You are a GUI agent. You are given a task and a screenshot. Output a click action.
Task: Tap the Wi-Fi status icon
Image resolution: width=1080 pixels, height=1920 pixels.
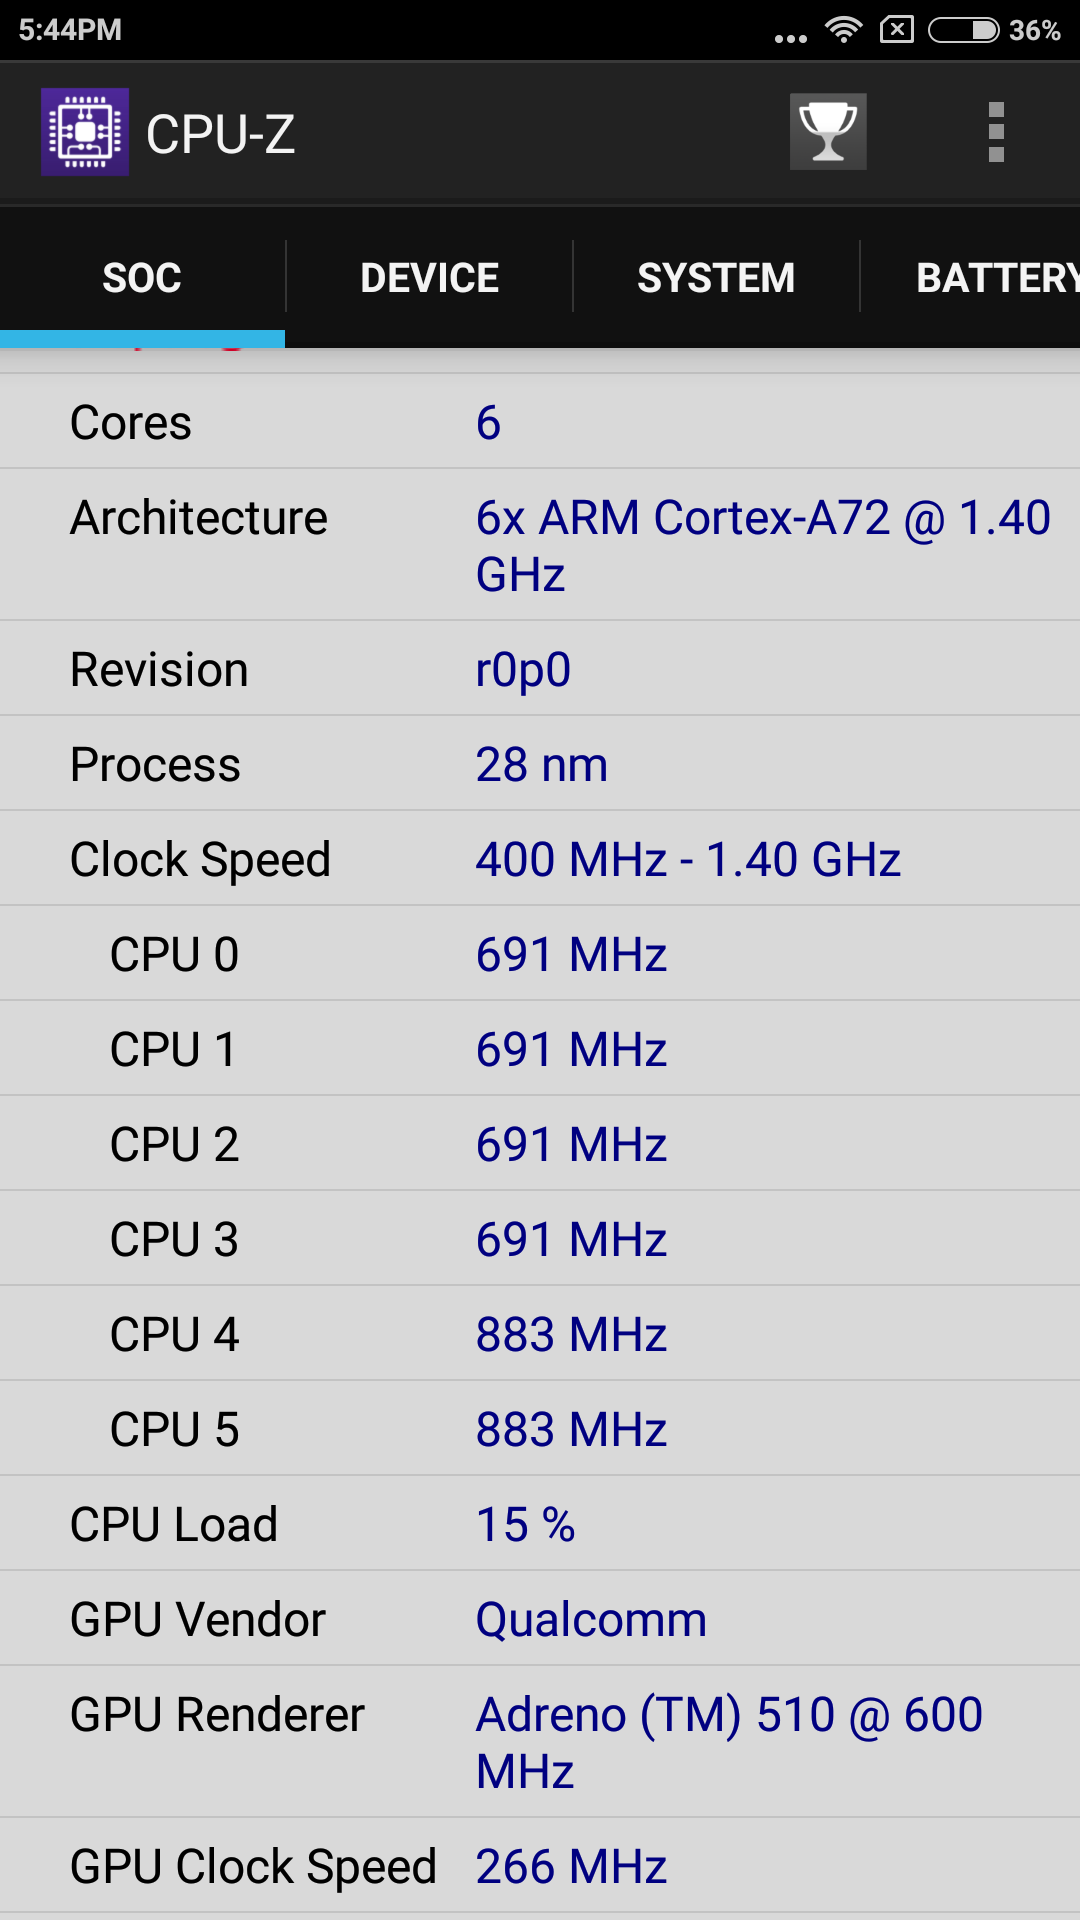tap(844, 29)
